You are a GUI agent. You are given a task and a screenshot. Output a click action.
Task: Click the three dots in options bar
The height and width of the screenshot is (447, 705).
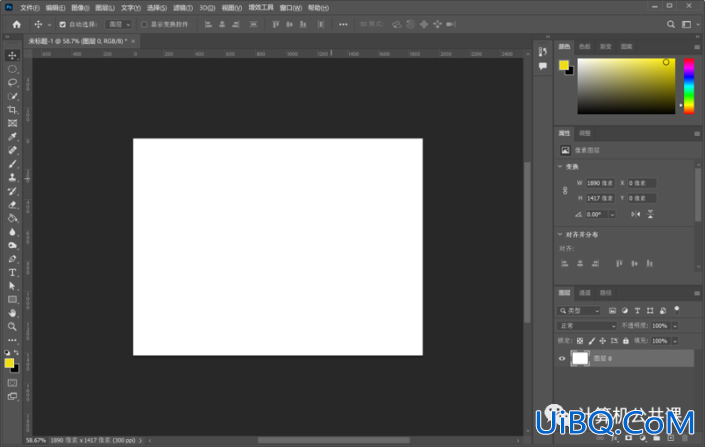(343, 24)
